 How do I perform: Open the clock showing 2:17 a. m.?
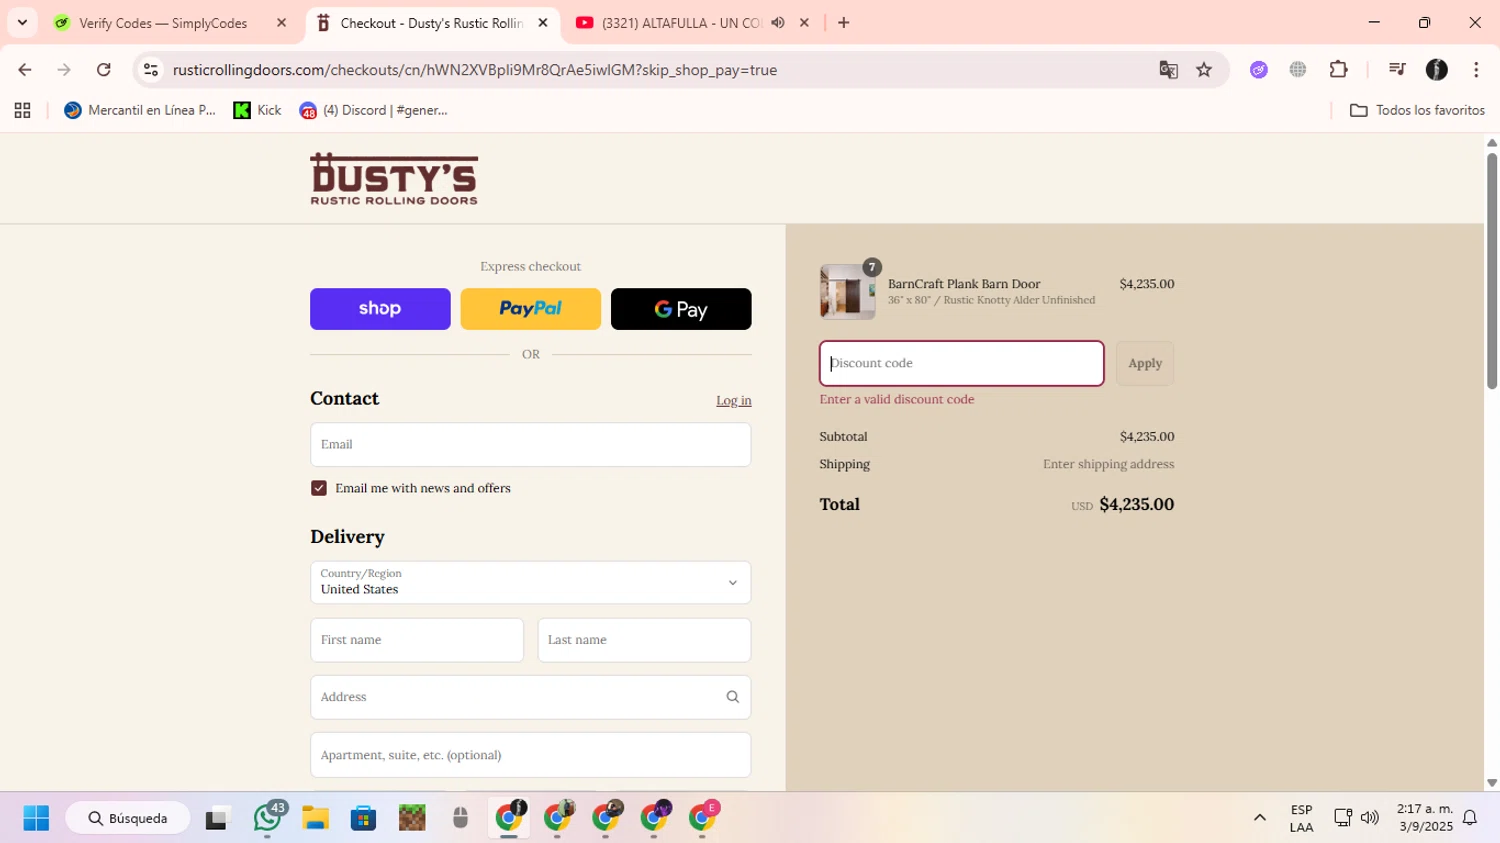tap(1425, 818)
